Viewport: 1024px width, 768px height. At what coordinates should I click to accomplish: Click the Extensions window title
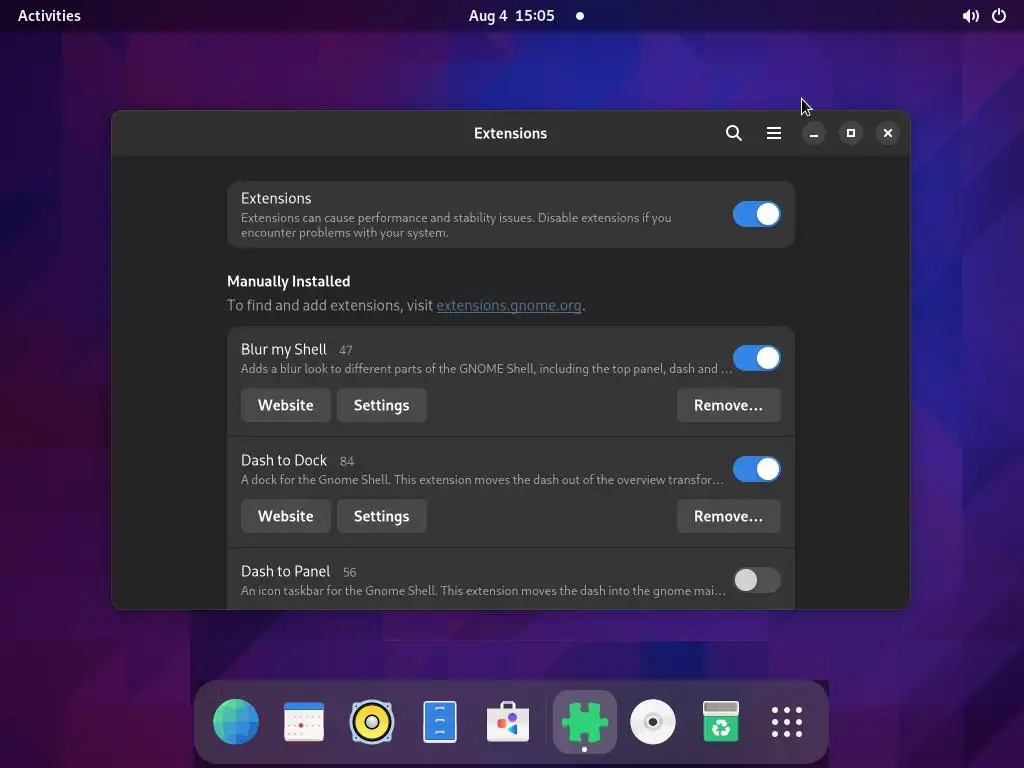click(x=511, y=133)
